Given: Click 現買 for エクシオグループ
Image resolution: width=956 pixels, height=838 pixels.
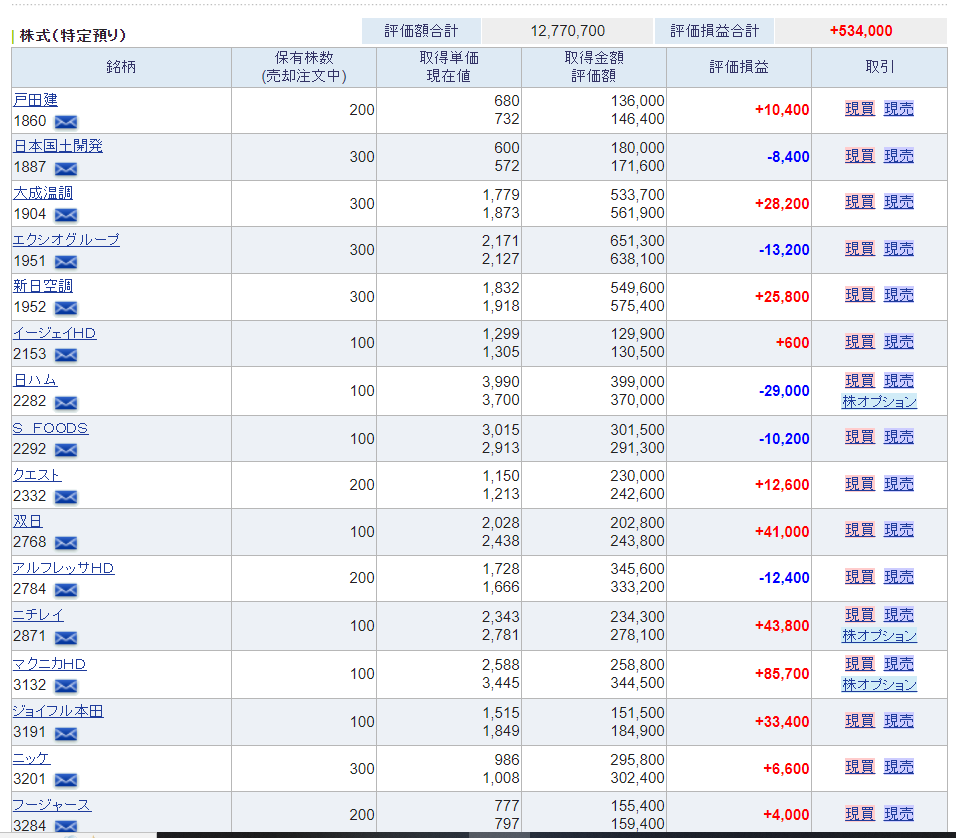Looking at the screenshot, I should tap(860, 249).
